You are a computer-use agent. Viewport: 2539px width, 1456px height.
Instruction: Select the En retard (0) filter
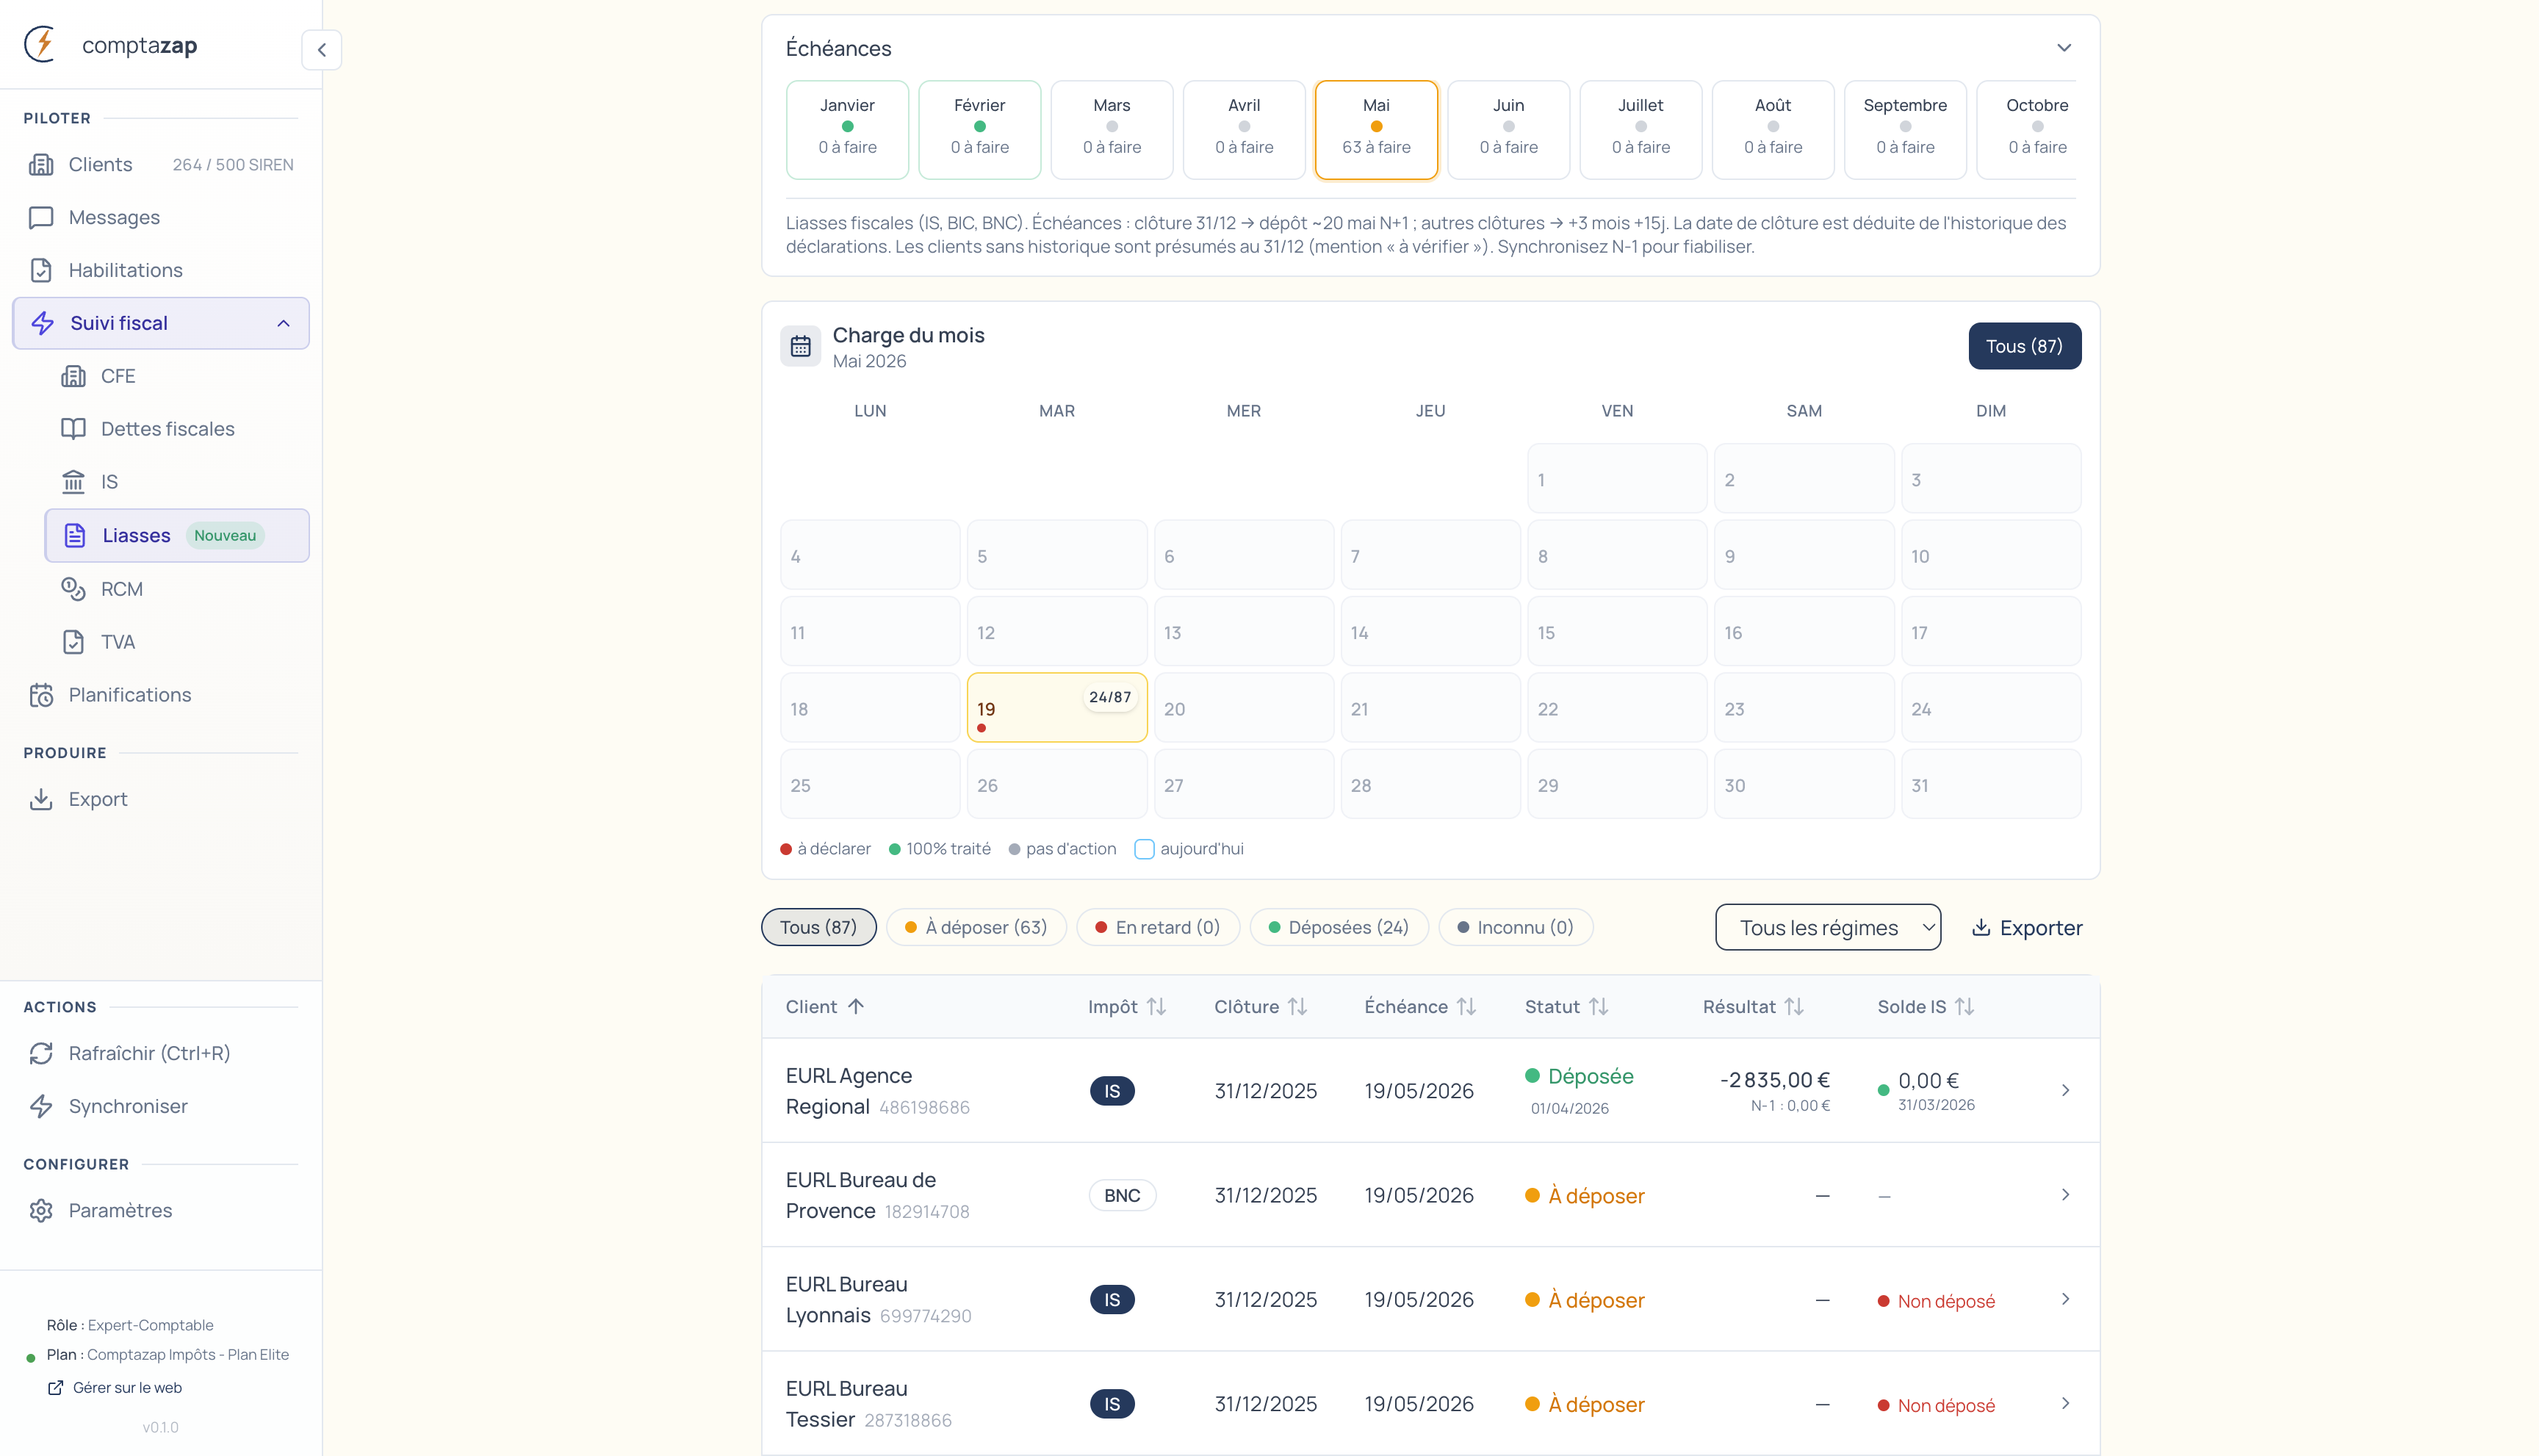pos(1157,927)
